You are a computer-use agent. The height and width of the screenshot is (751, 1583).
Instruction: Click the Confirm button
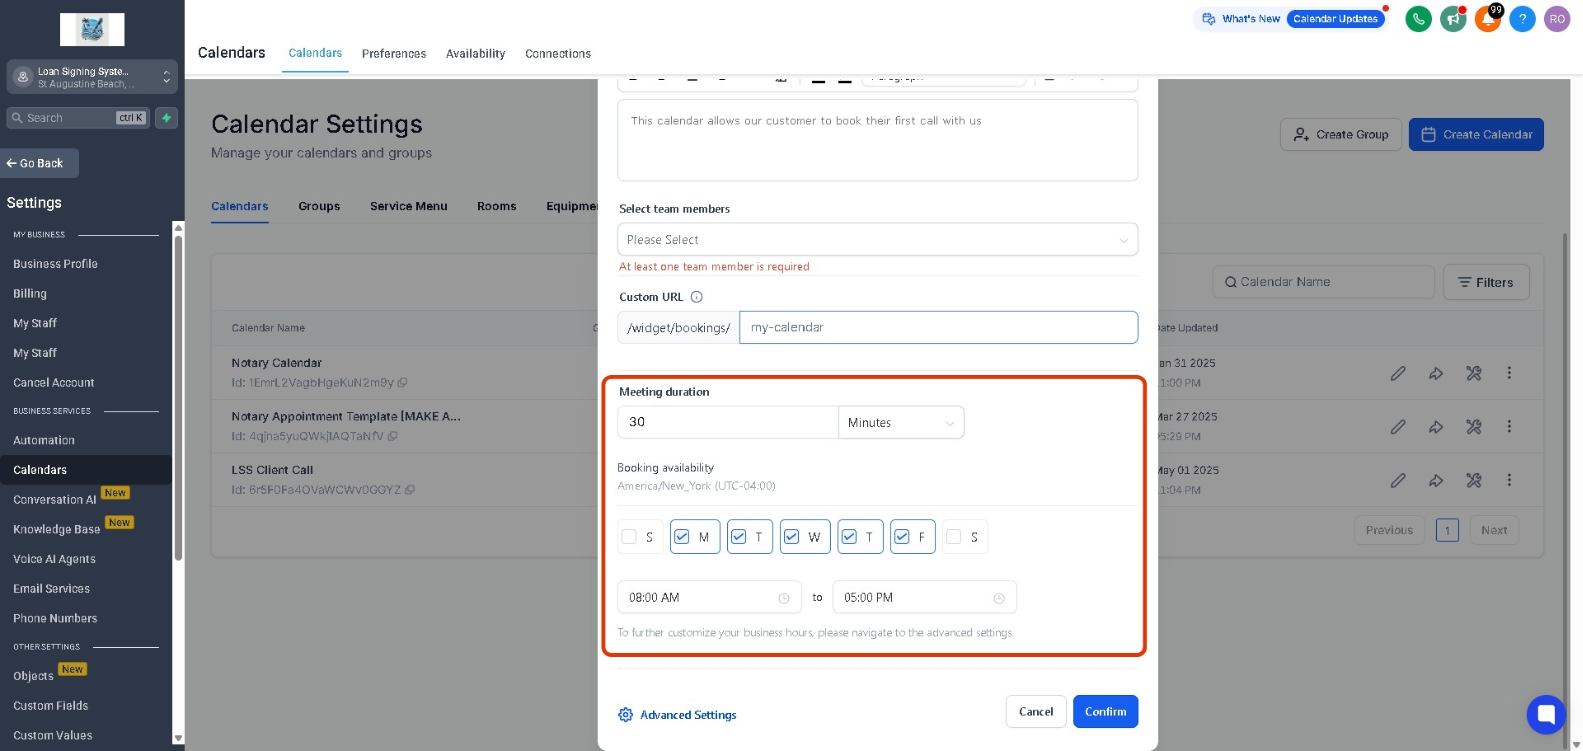click(x=1105, y=712)
